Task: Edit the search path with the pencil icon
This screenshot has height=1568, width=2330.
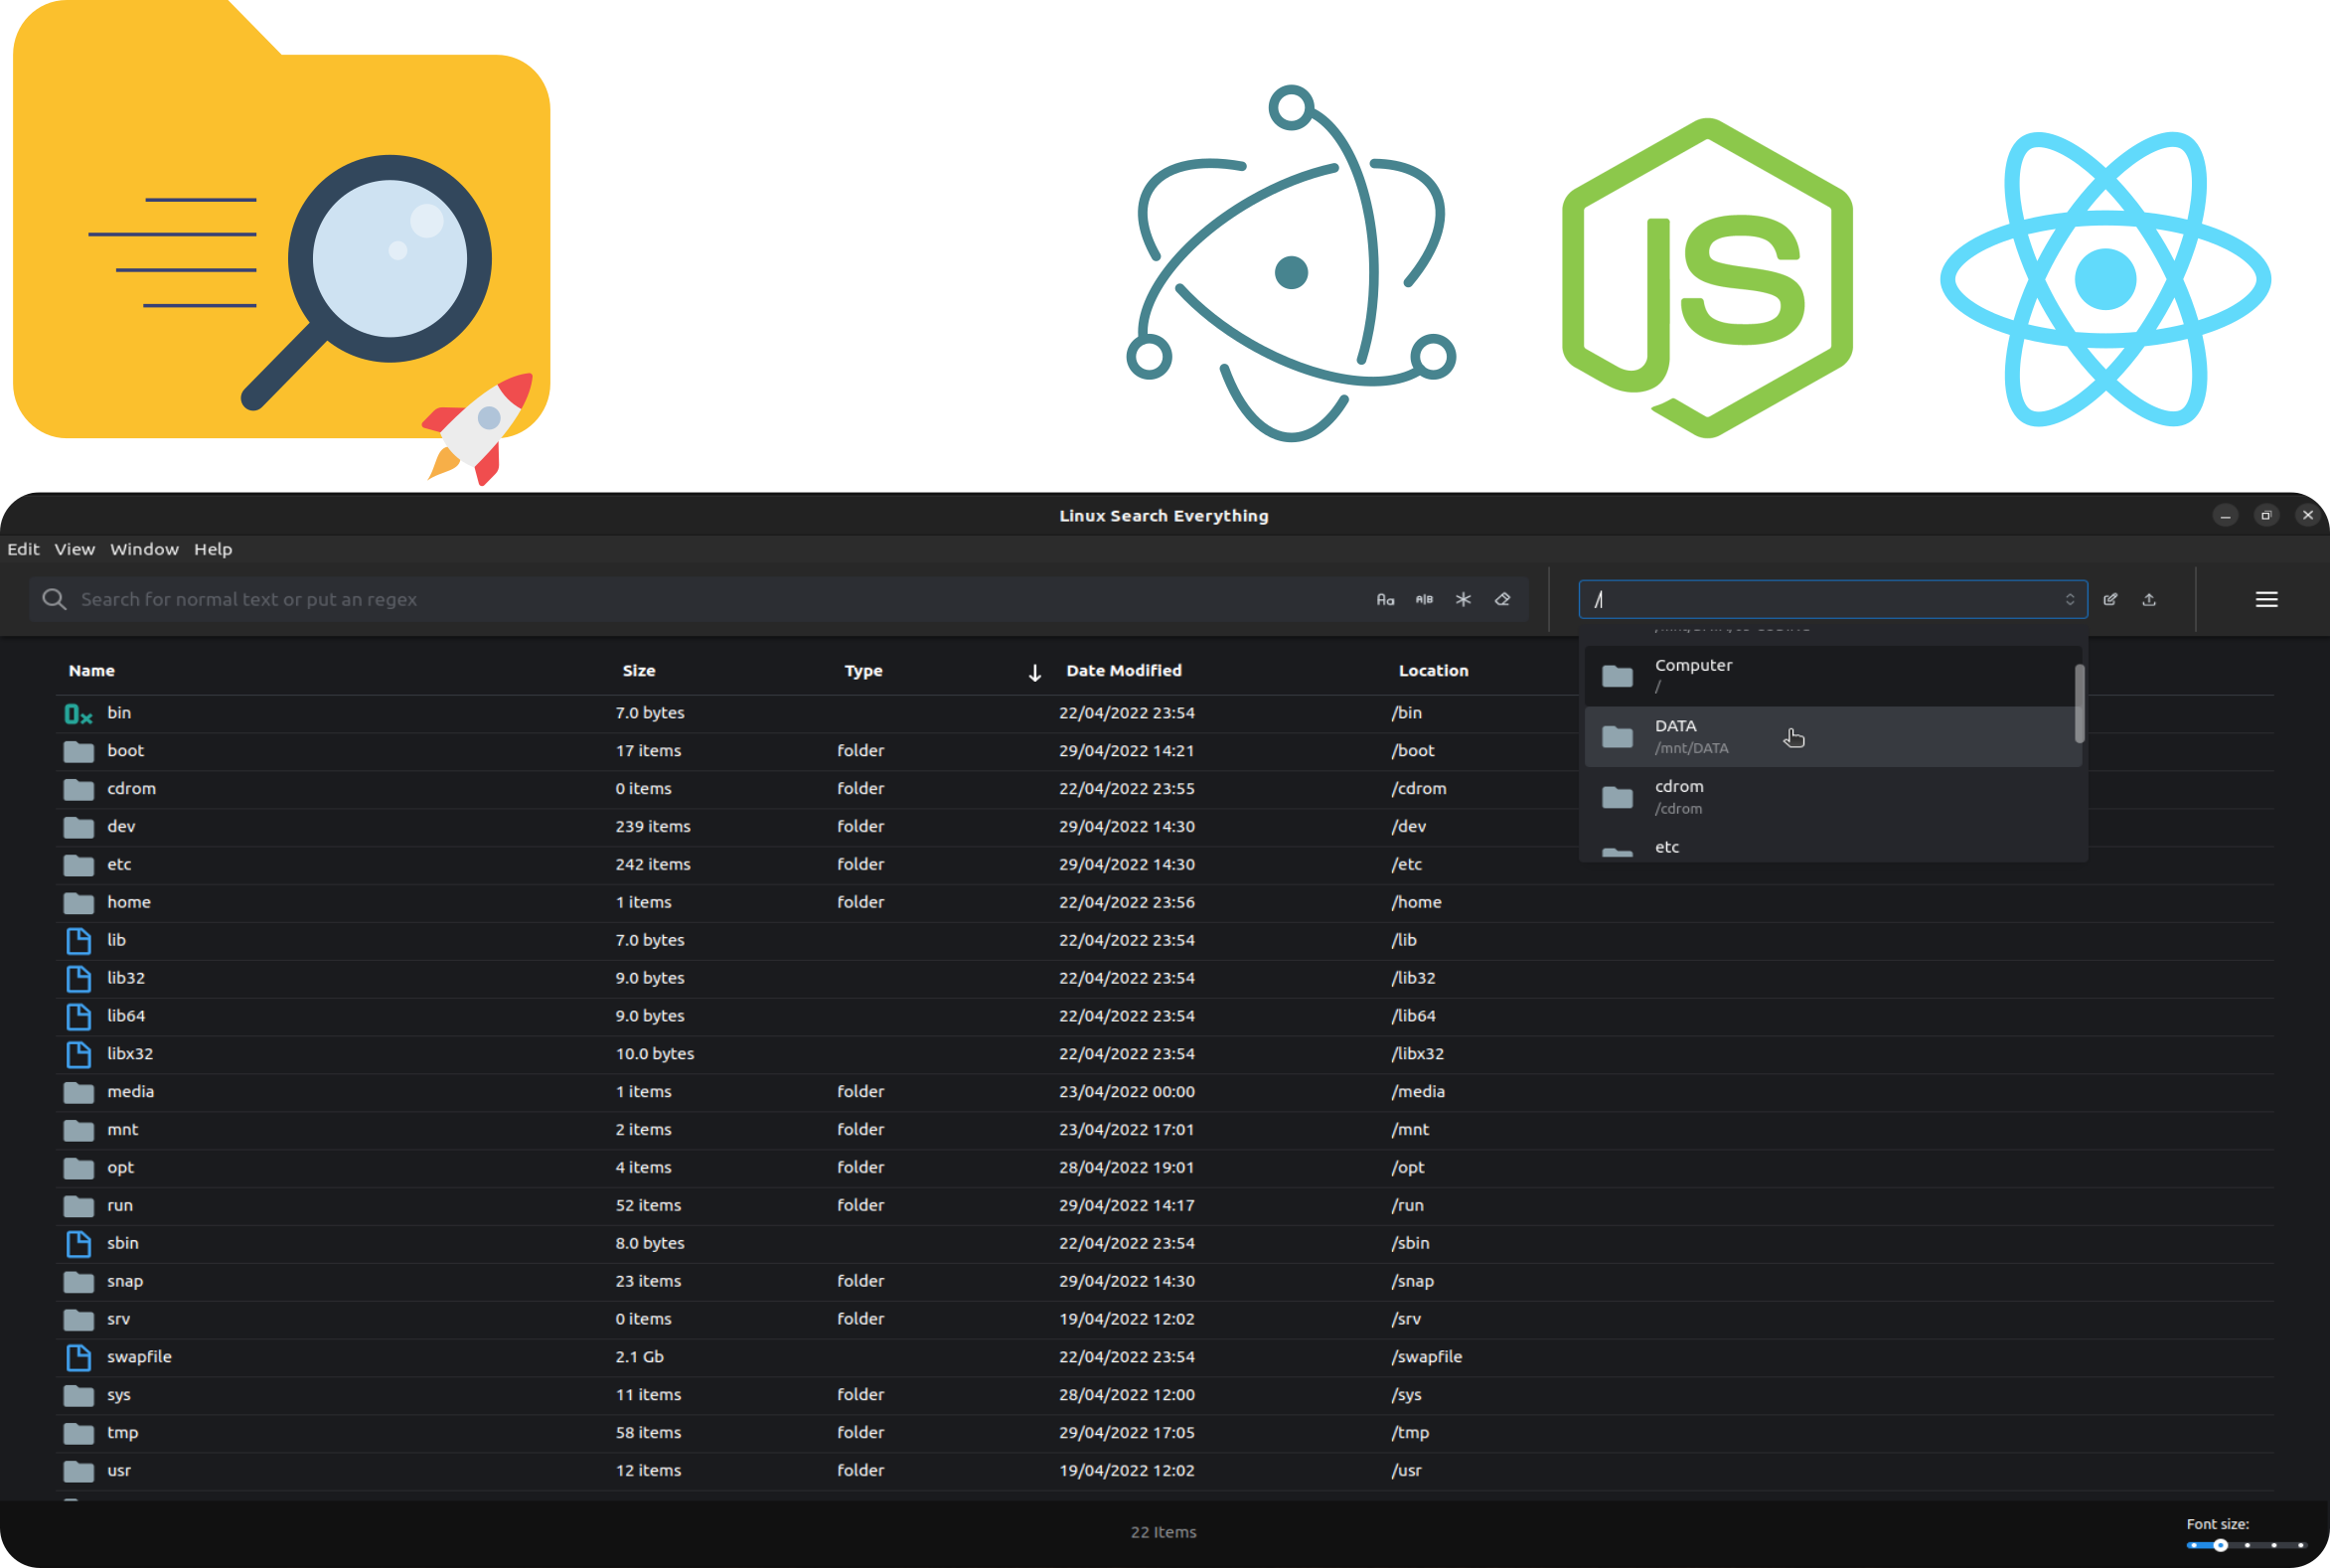Action: [2111, 599]
